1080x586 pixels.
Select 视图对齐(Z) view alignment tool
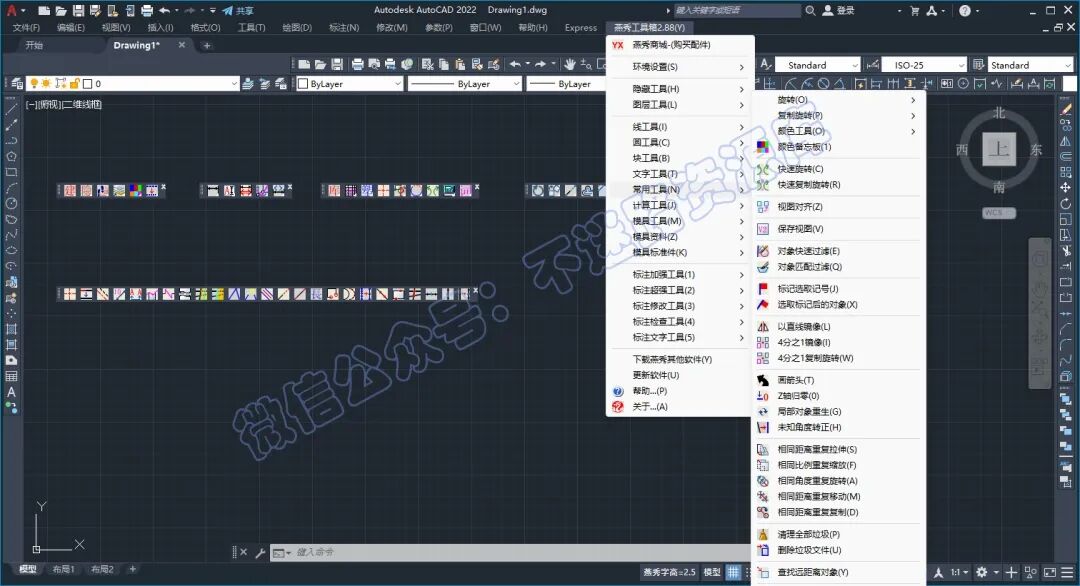(838, 207)
